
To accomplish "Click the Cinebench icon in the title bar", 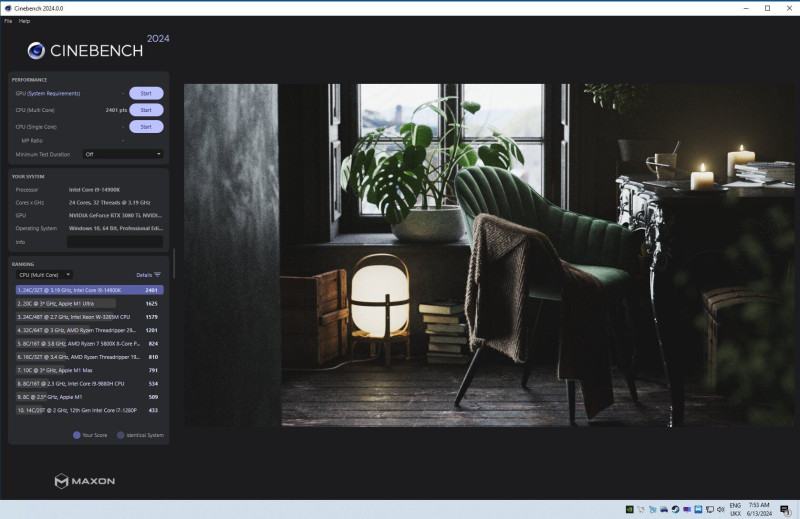I will tap(8, 8).
